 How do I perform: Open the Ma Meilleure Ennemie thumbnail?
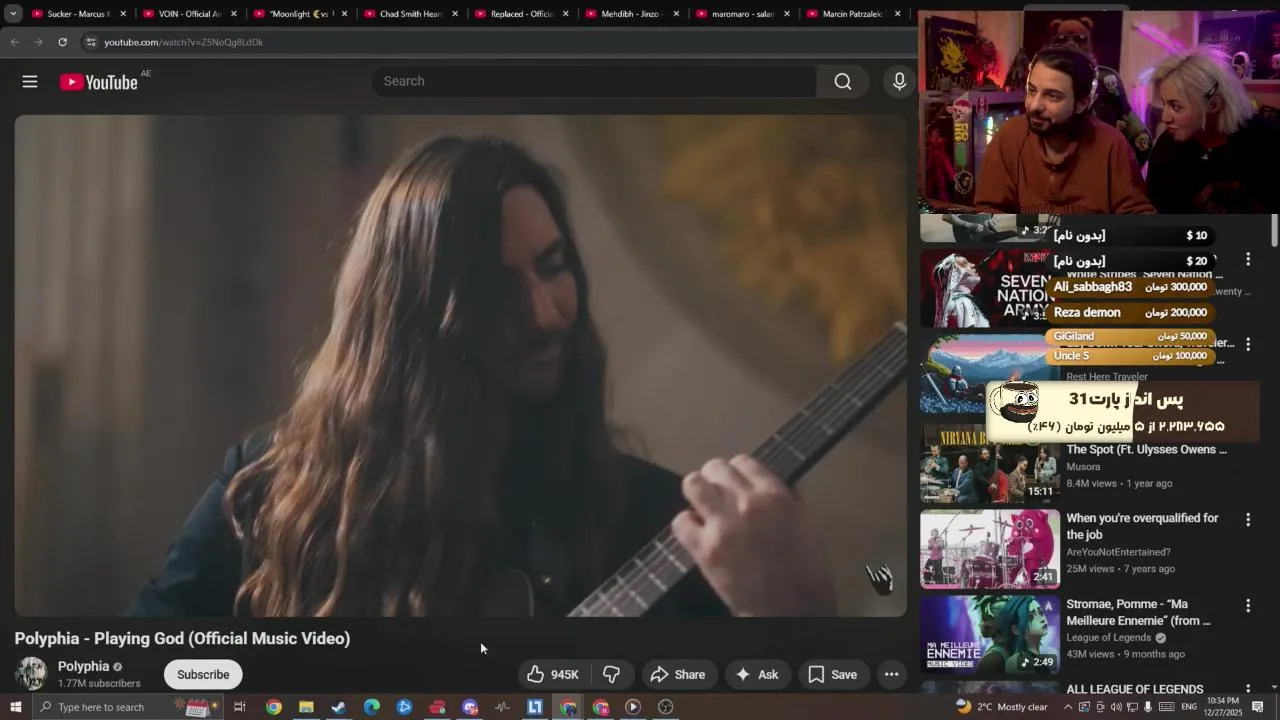point(990,635)
